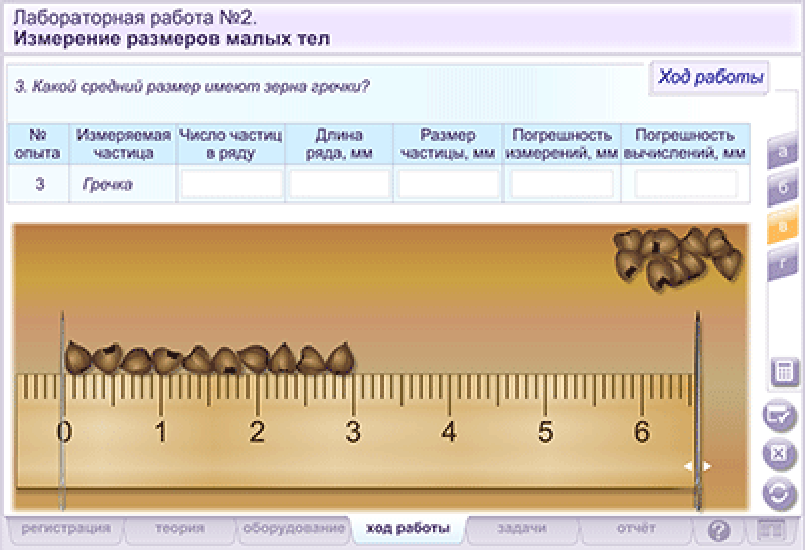Viewport: 805px width, 550px height.
Task: Open the 'регистрация' bottom tab
Action: tap(66, 529)
